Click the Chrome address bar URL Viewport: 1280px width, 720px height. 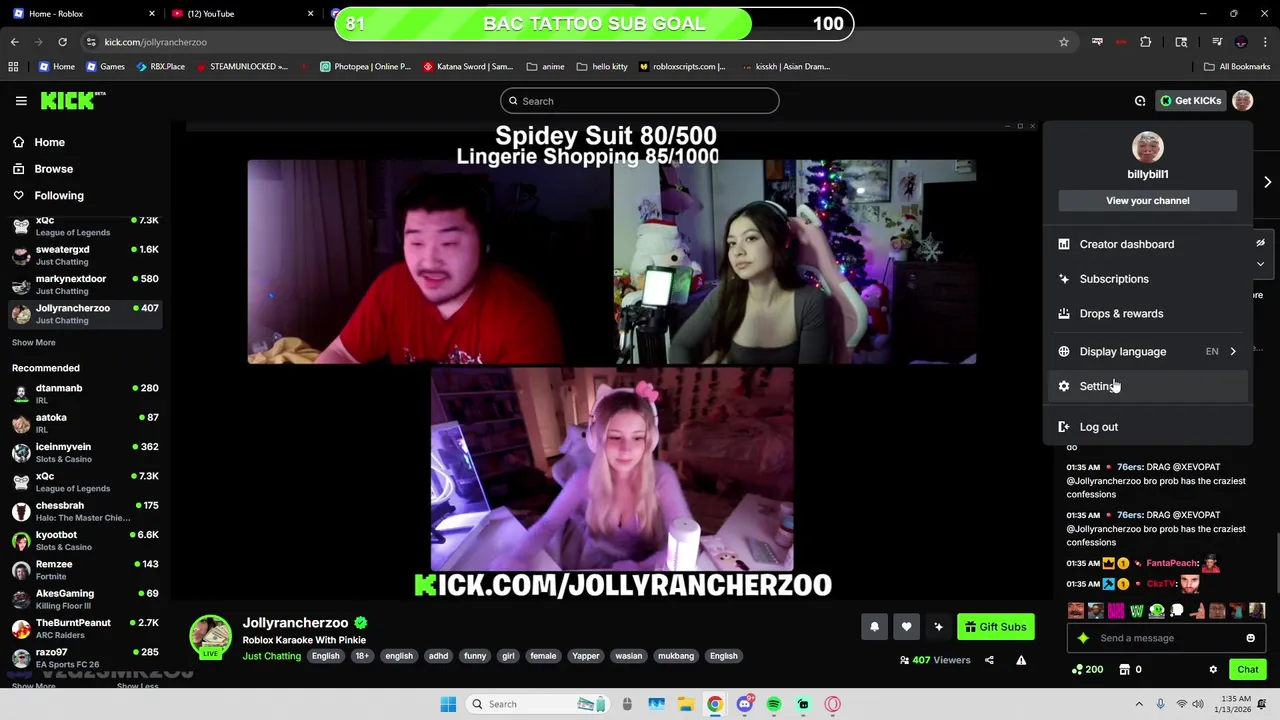(x=156, y=42)
